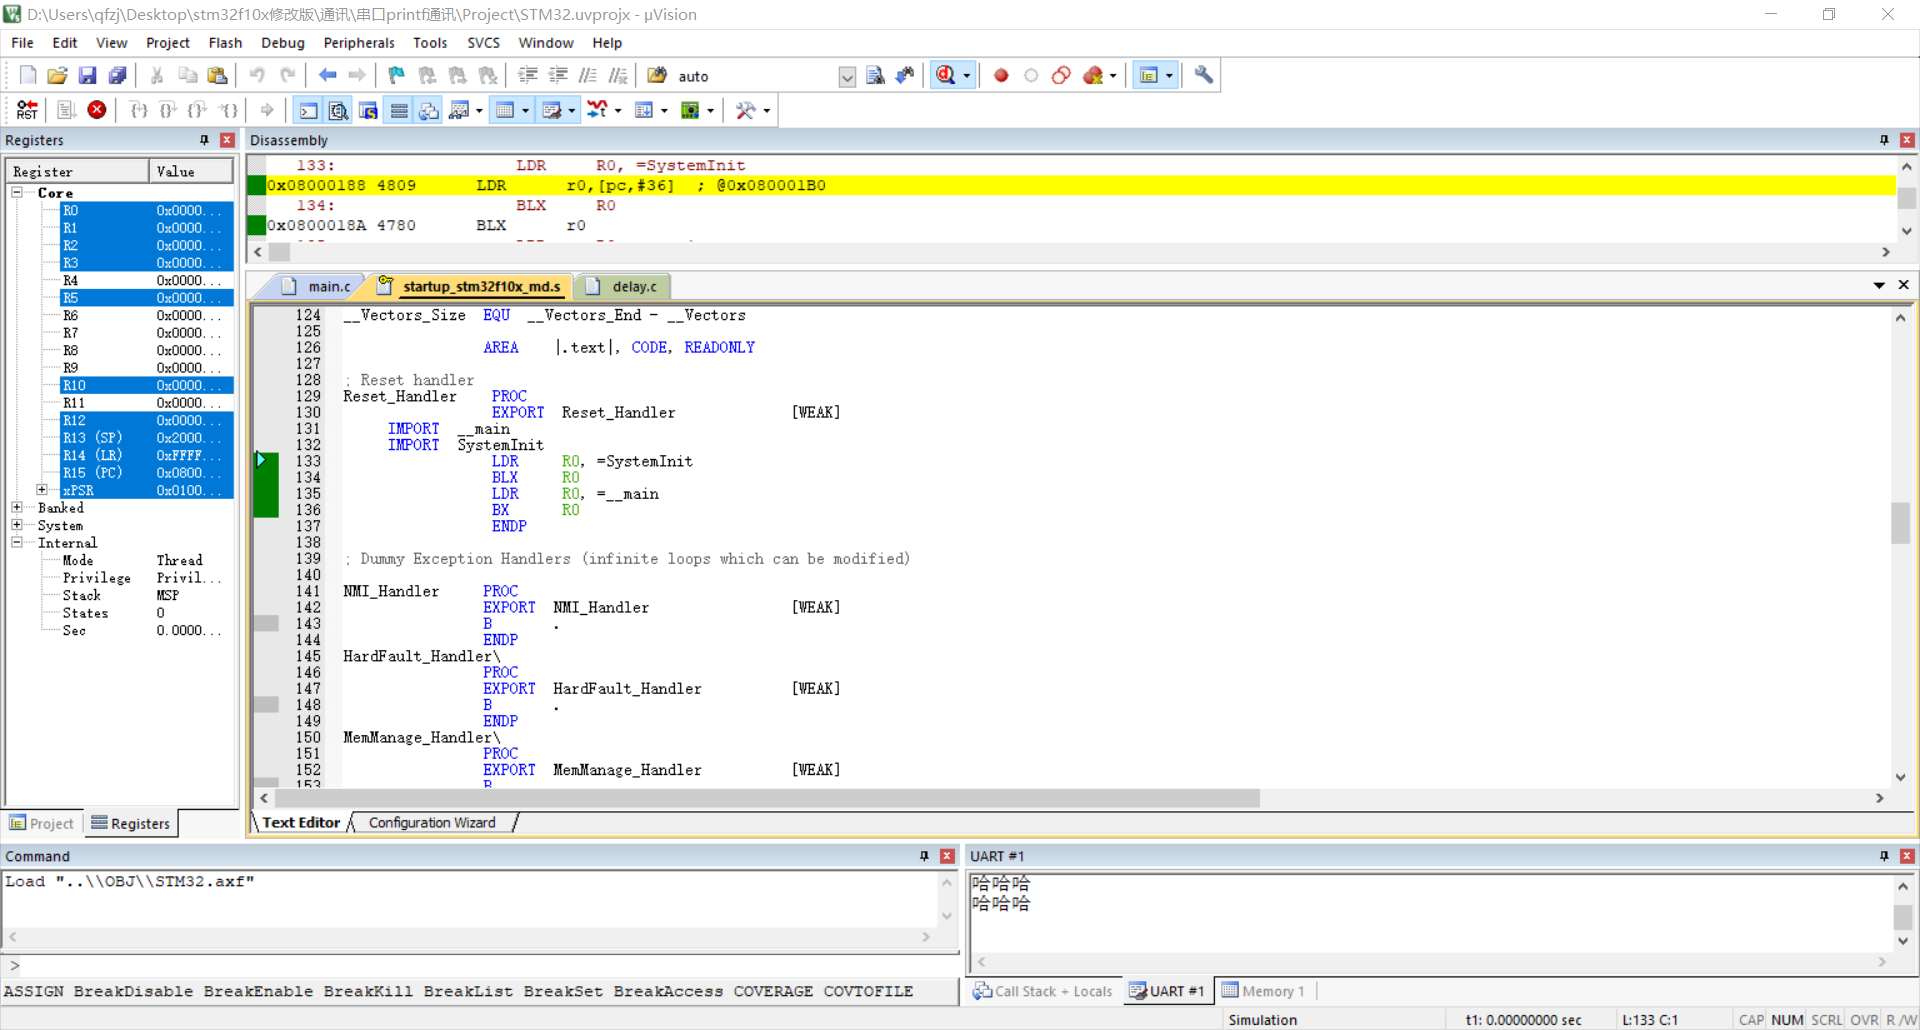Open the Serial Windows dropdown arrow
Image resolution: width=1920 pixels, height=1030 pixels.
click(x=570, y=110)
